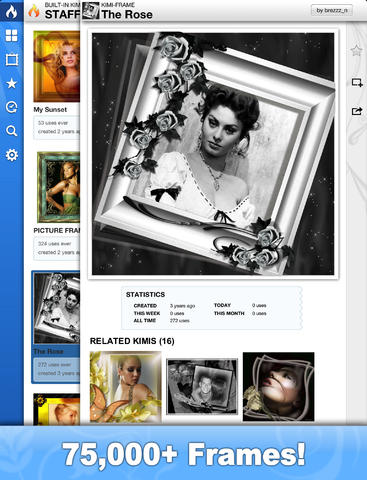Click '272 uses' all time value
Image resolution: width=367 pixels, height=480 pixels.
point(180,321)
